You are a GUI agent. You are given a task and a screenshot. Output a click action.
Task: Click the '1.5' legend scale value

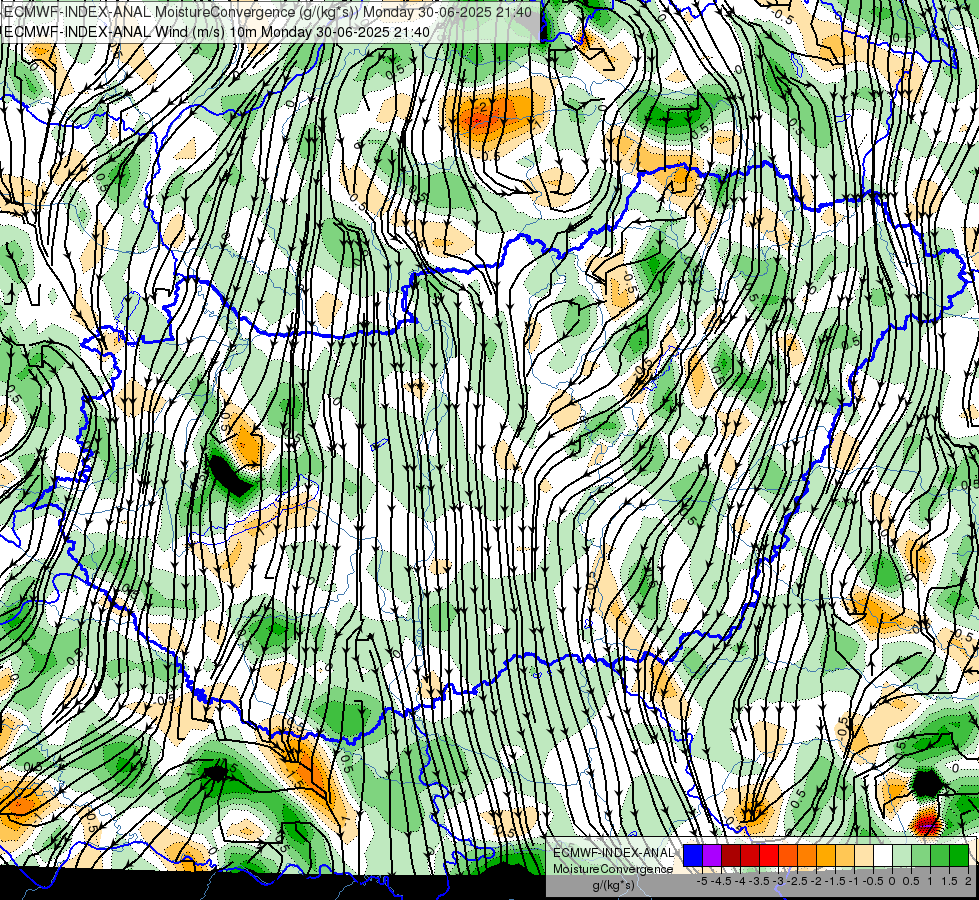(x=949, y=881)
